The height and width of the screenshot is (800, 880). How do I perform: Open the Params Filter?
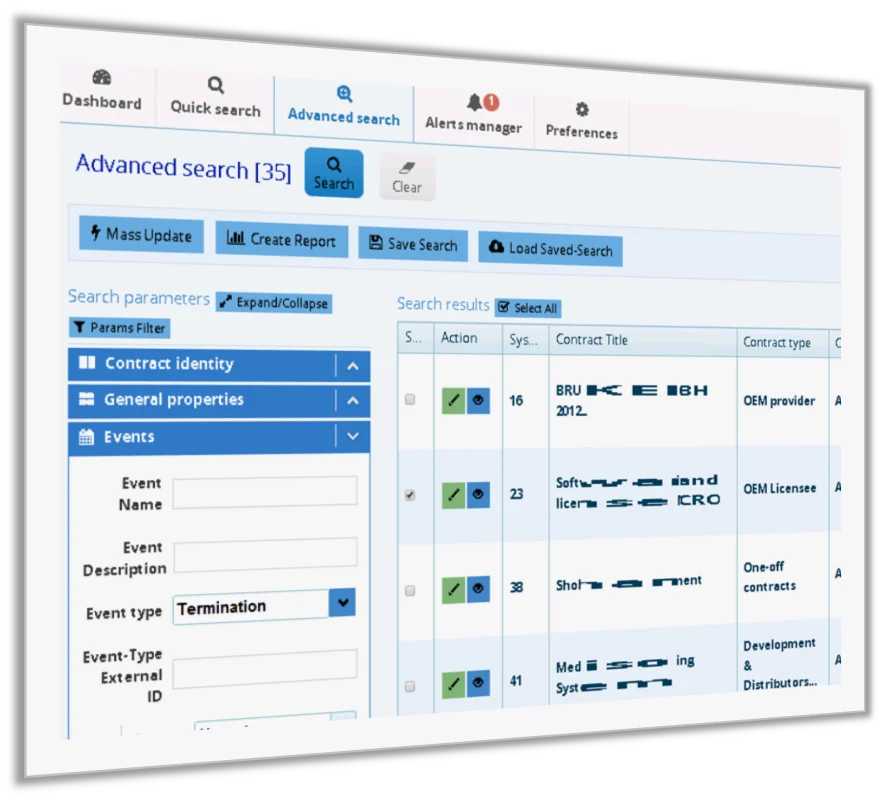(x=120, y=327)
